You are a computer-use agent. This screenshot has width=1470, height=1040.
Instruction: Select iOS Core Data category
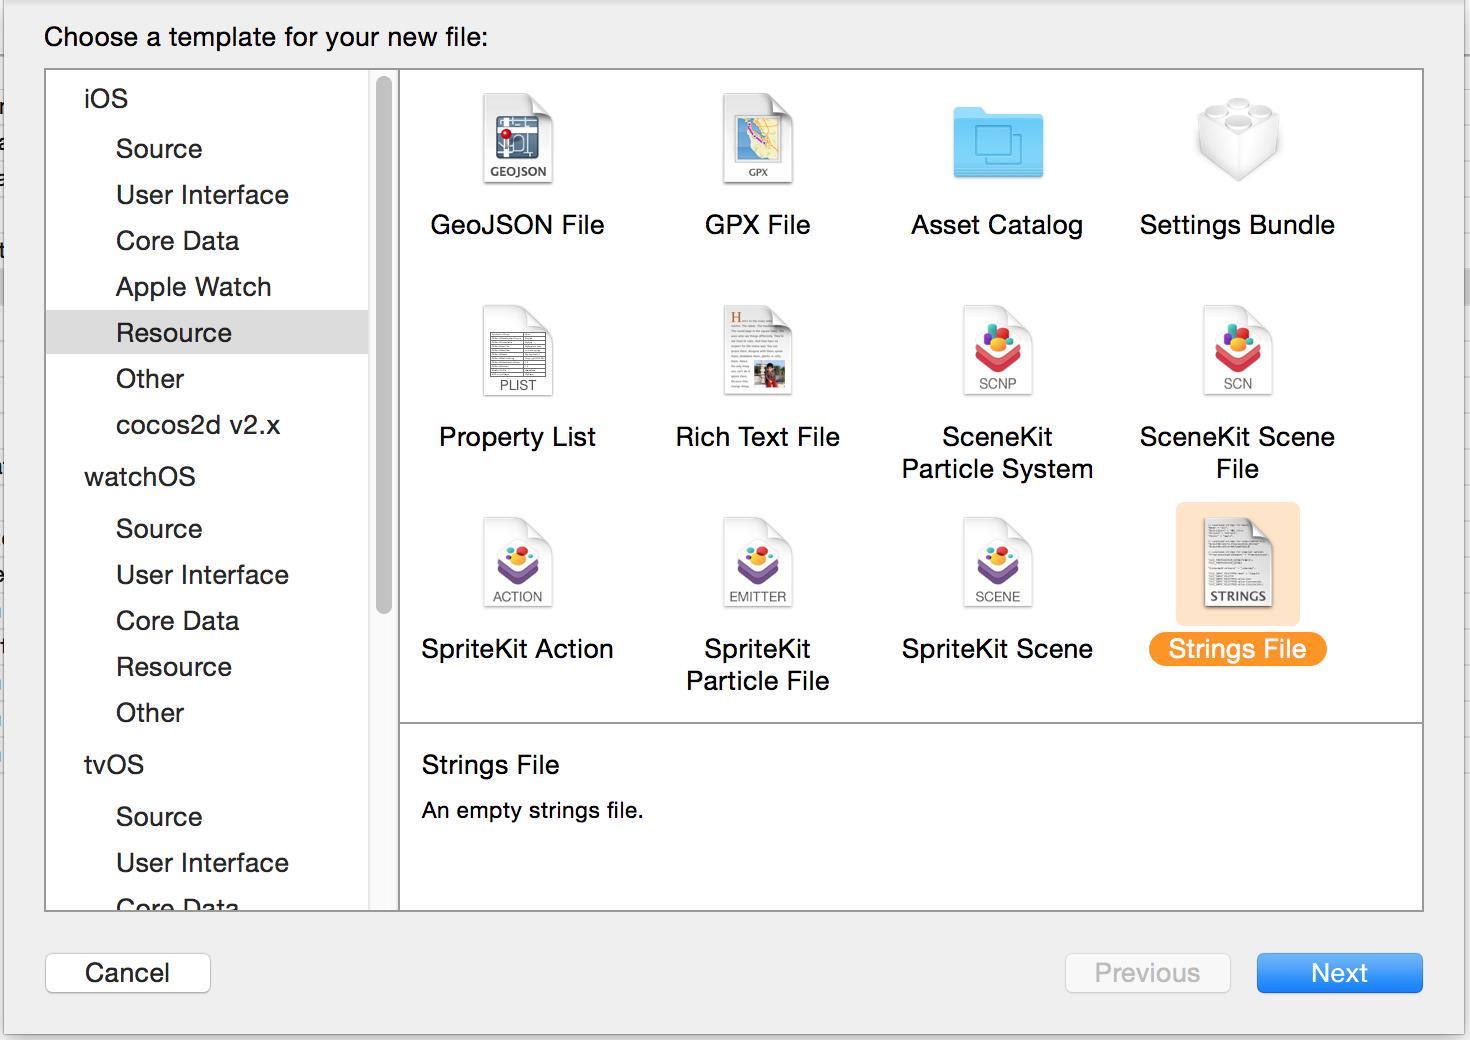pos(177,241)
